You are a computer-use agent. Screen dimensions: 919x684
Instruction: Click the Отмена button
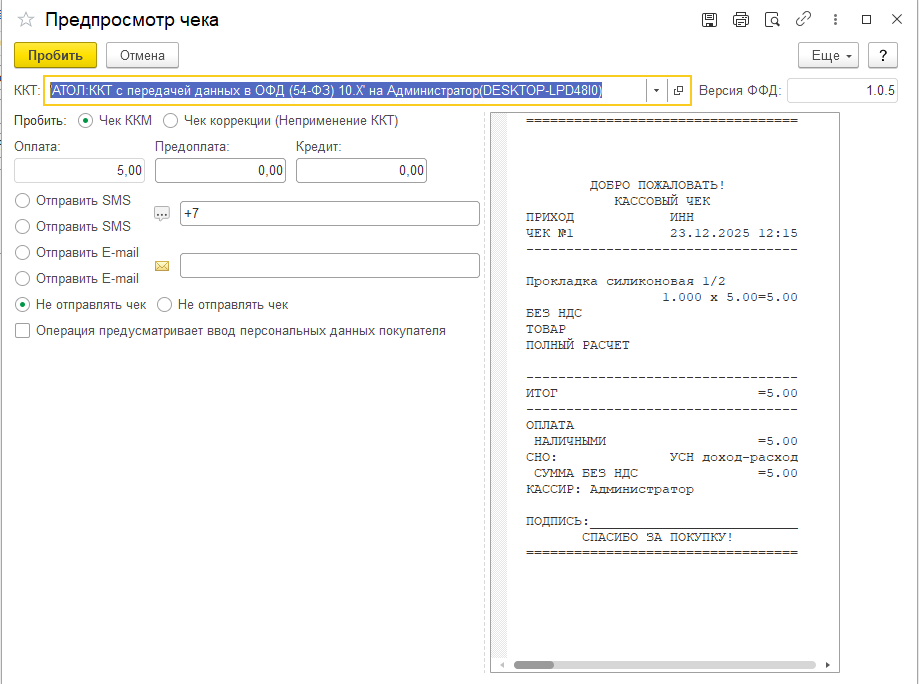click(142, 55)
